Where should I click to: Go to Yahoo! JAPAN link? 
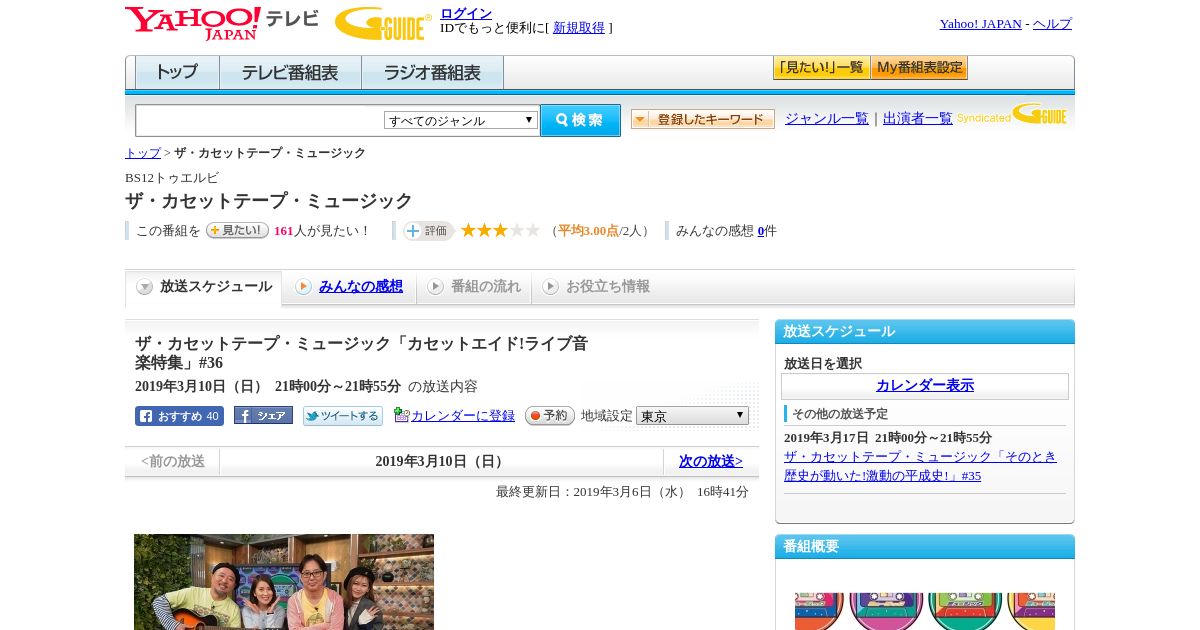coord(980,24)
